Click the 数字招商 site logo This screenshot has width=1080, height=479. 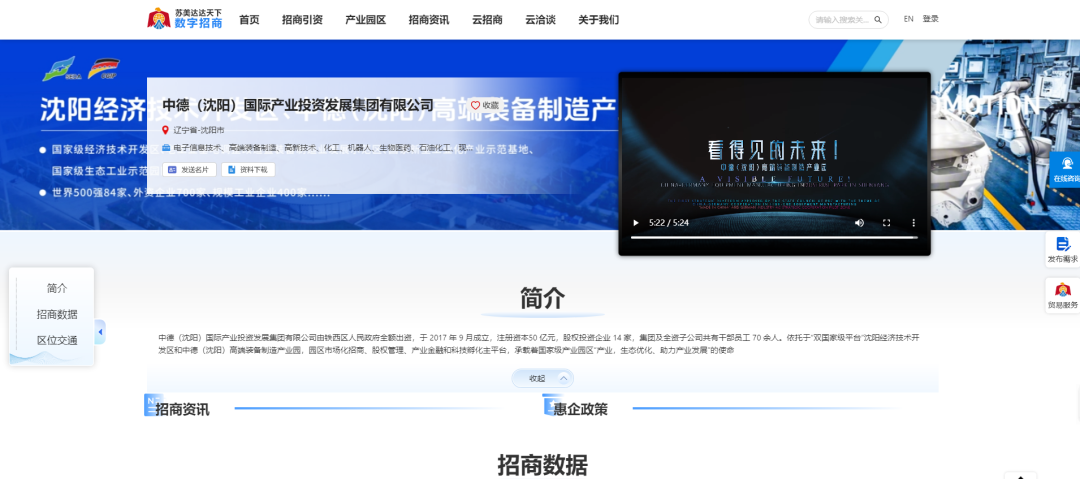coord(185,19)
